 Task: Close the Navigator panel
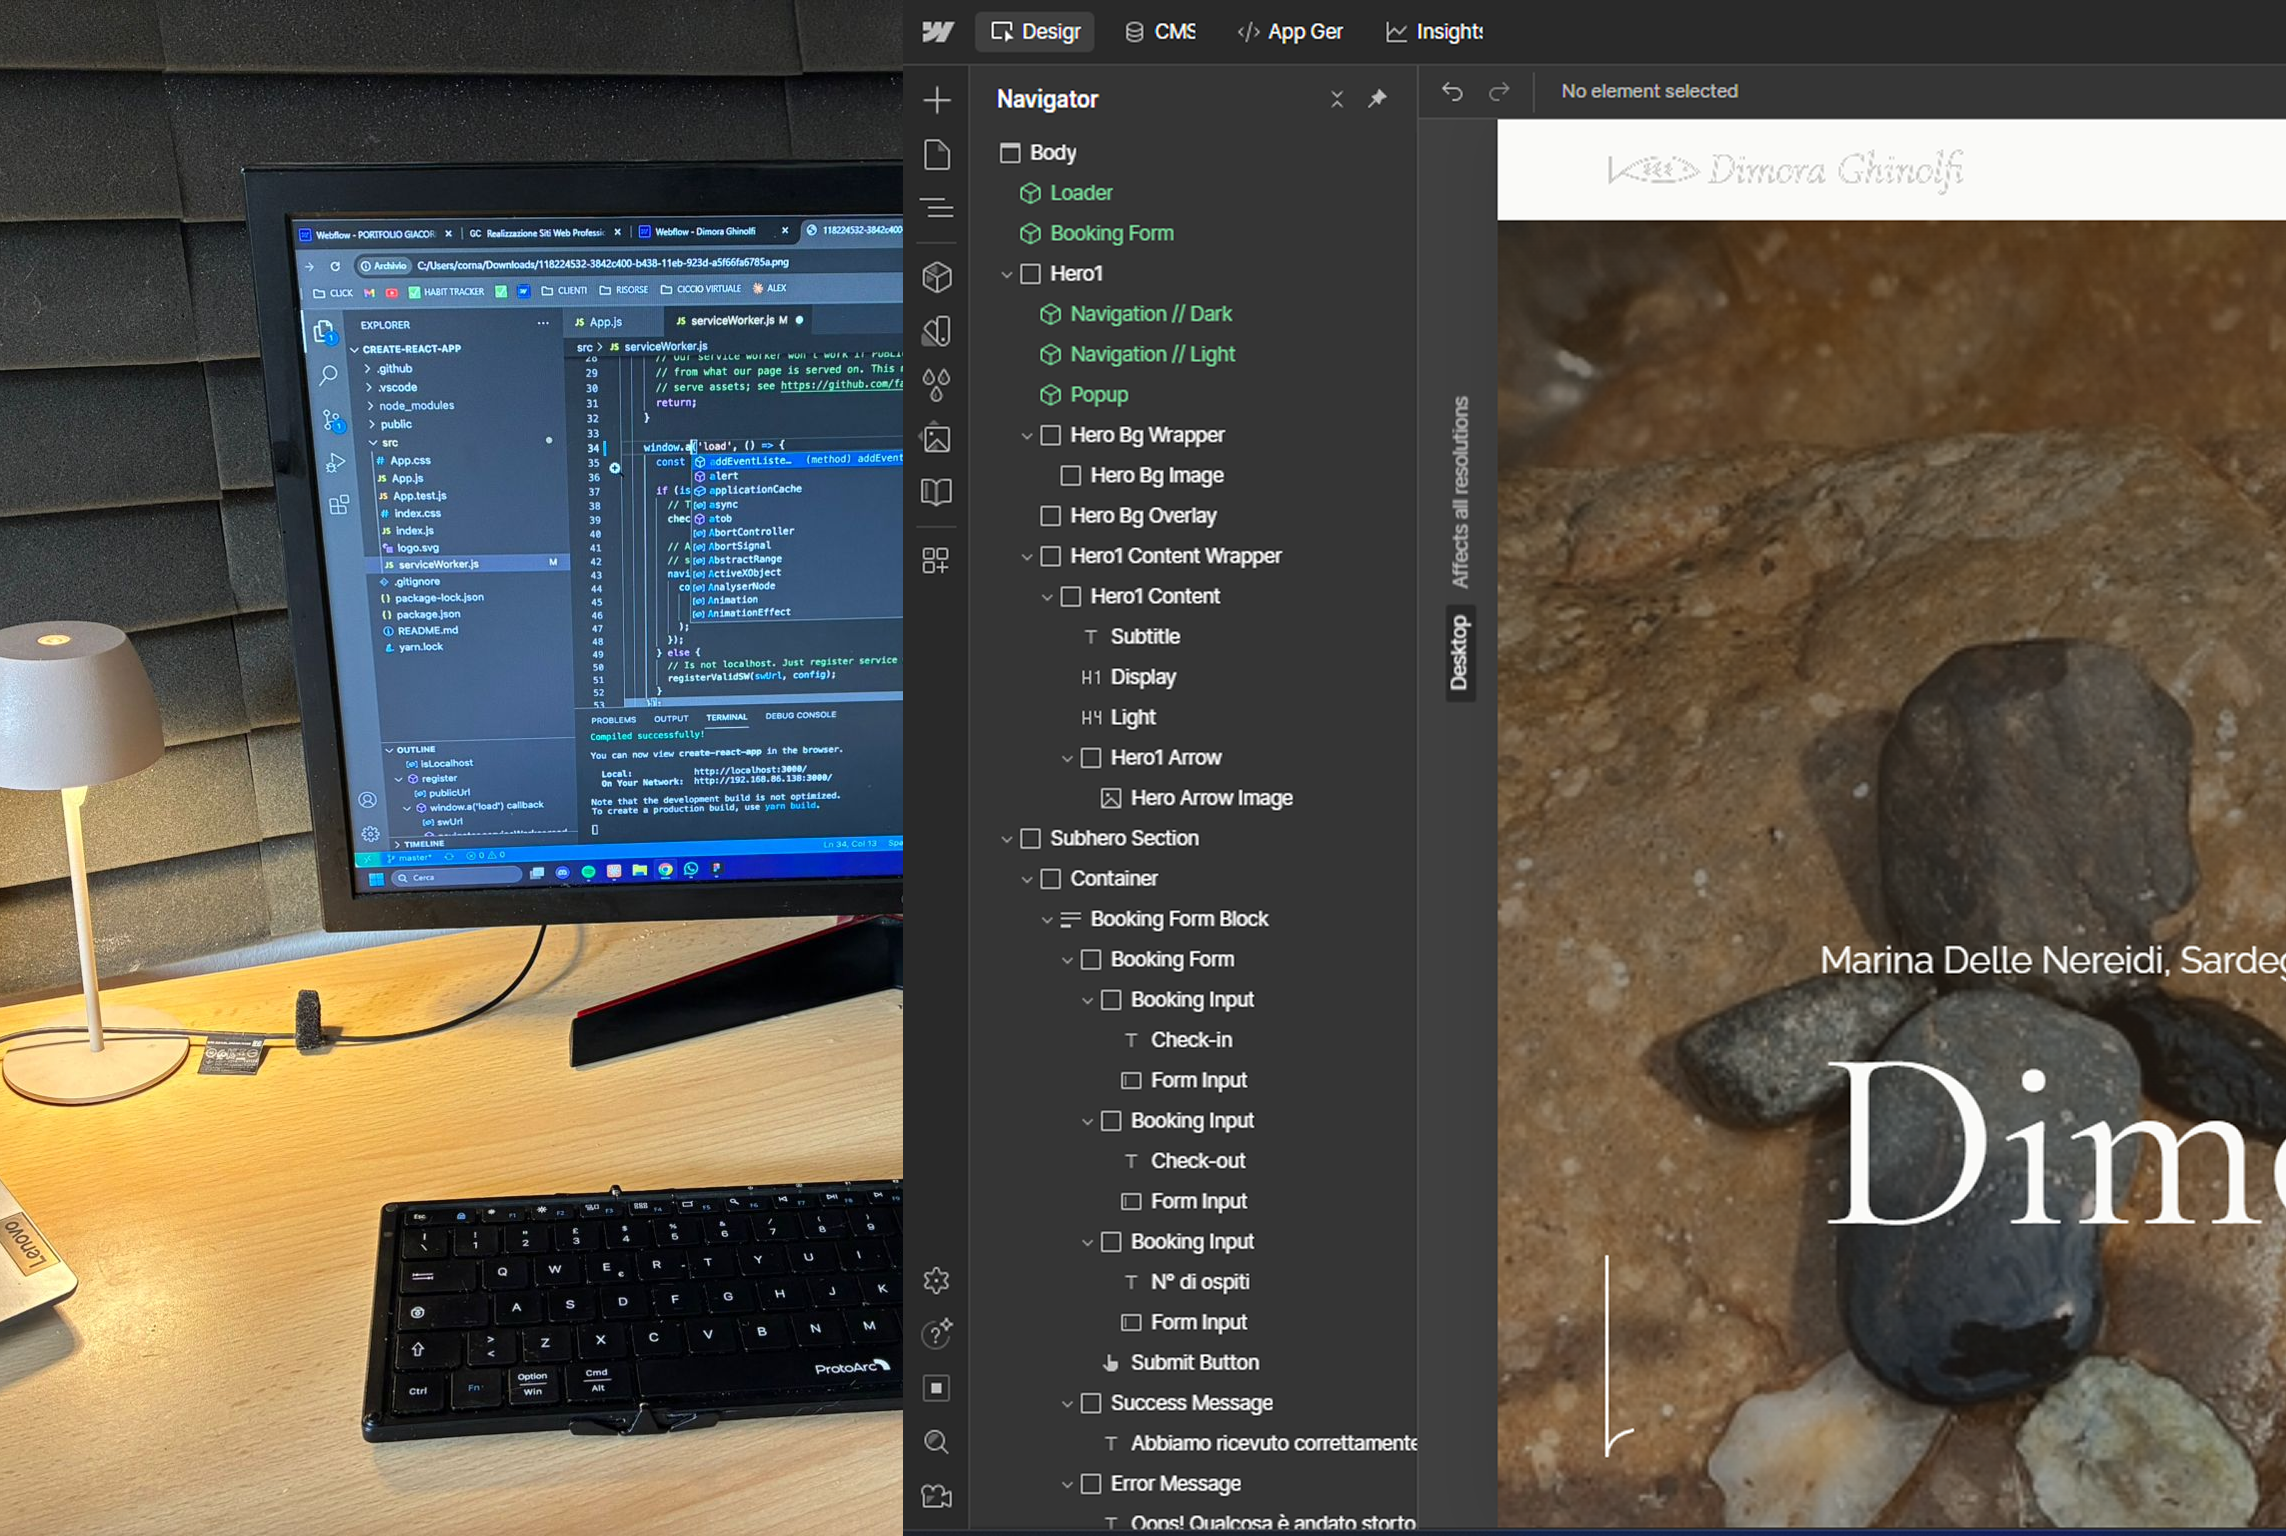coord(1337,99)
